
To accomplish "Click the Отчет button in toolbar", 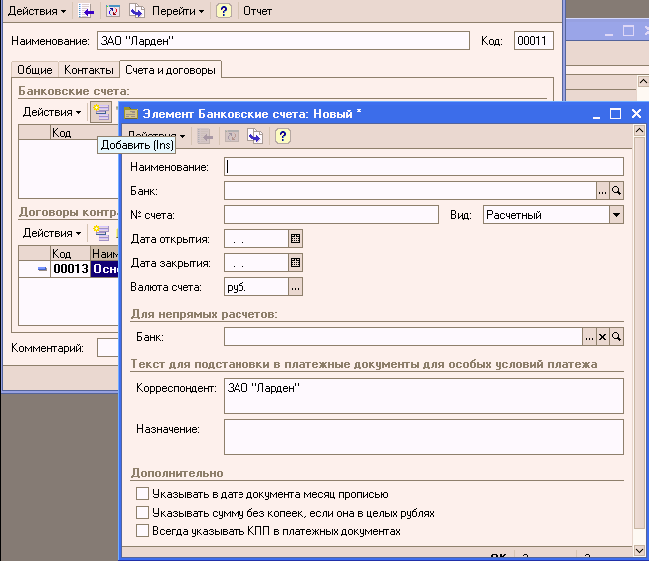I will 257,11.
